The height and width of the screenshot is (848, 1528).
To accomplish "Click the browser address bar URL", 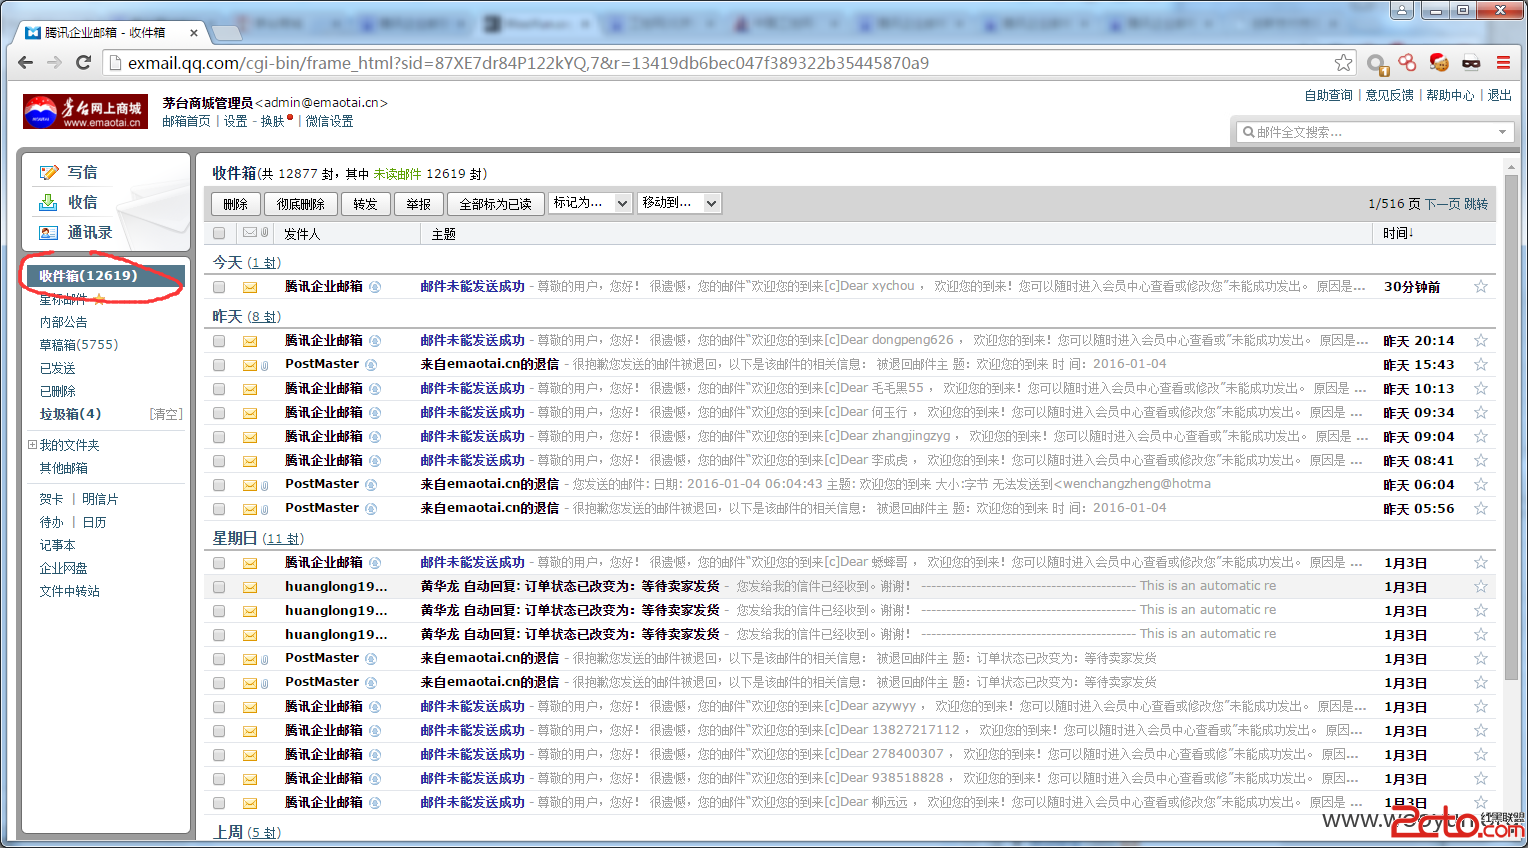I will pyautogui.click(x=528, y=63).
